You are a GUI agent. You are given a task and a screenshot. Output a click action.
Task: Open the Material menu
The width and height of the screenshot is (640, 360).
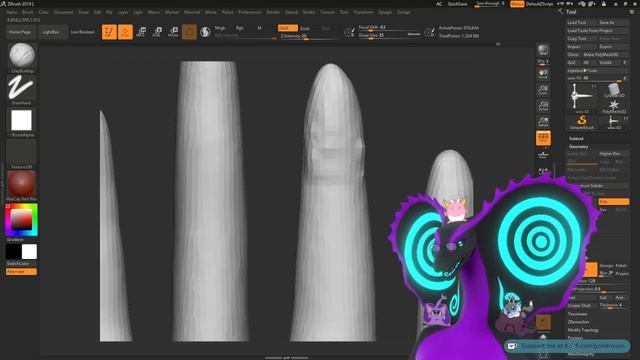click(x=192, y=12)
